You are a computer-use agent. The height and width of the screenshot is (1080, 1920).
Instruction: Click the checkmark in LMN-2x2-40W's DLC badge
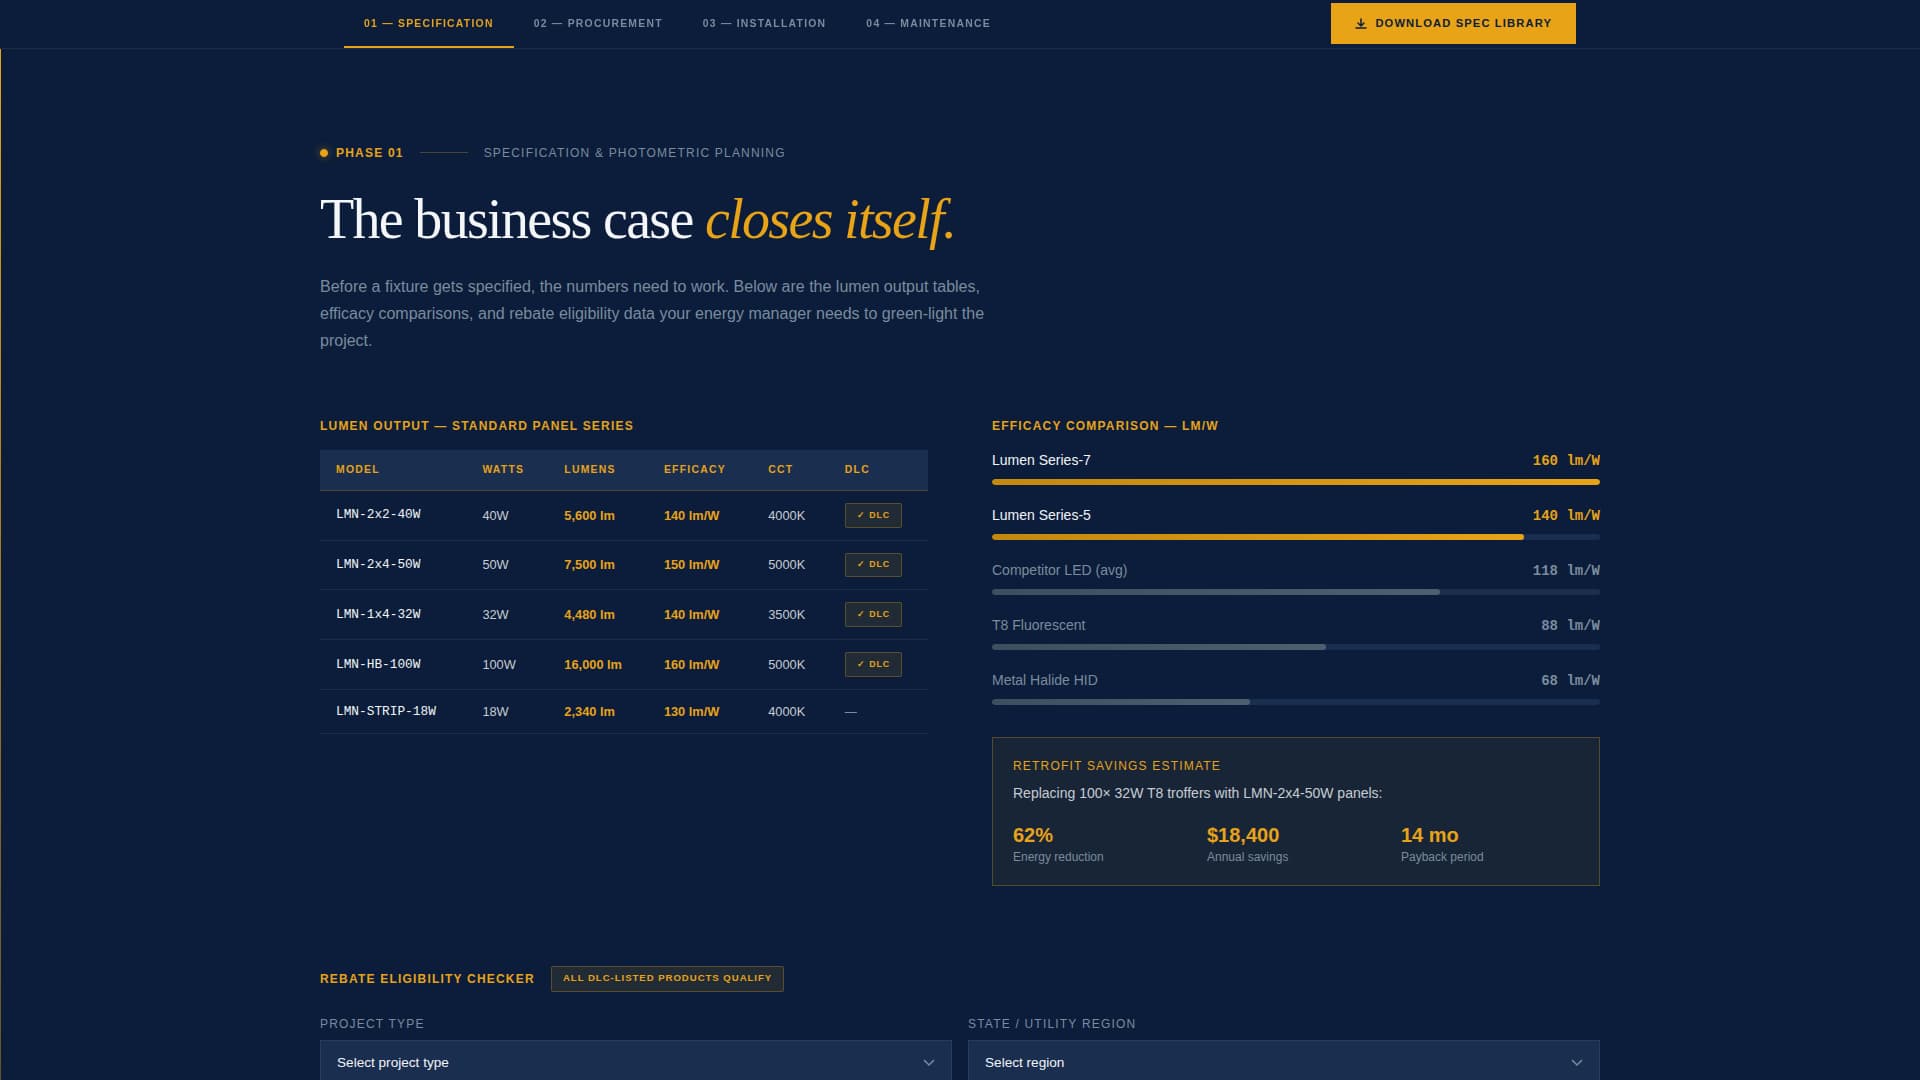tap(860, 515)
